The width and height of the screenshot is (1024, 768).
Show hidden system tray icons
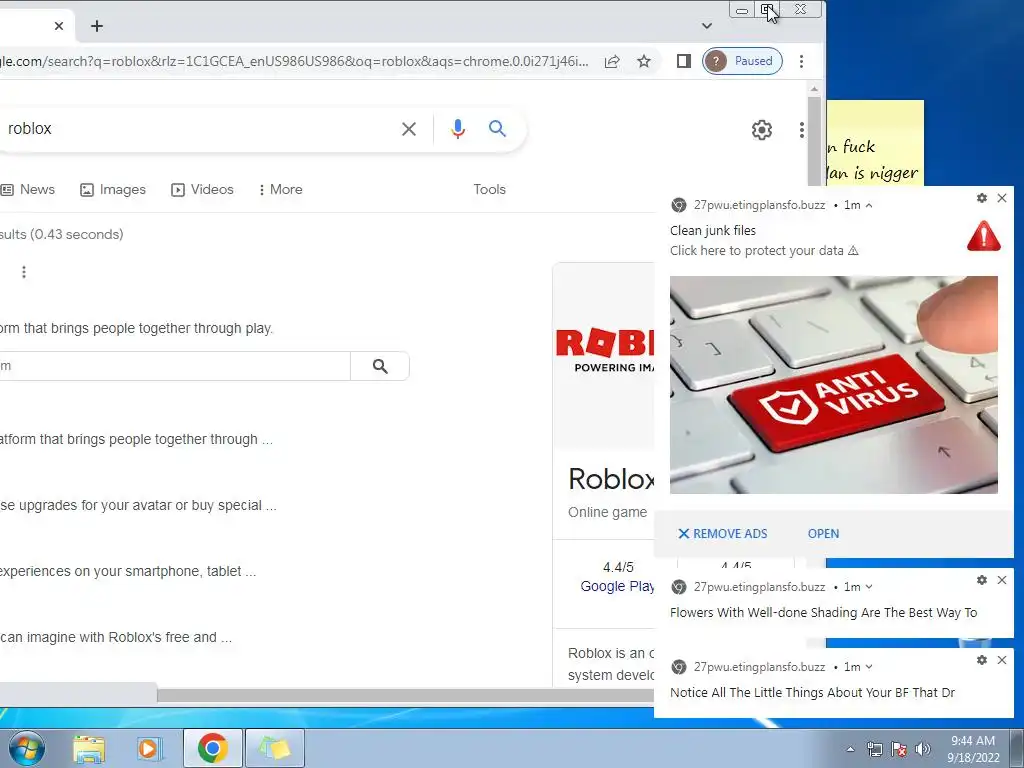coord(850,750)
